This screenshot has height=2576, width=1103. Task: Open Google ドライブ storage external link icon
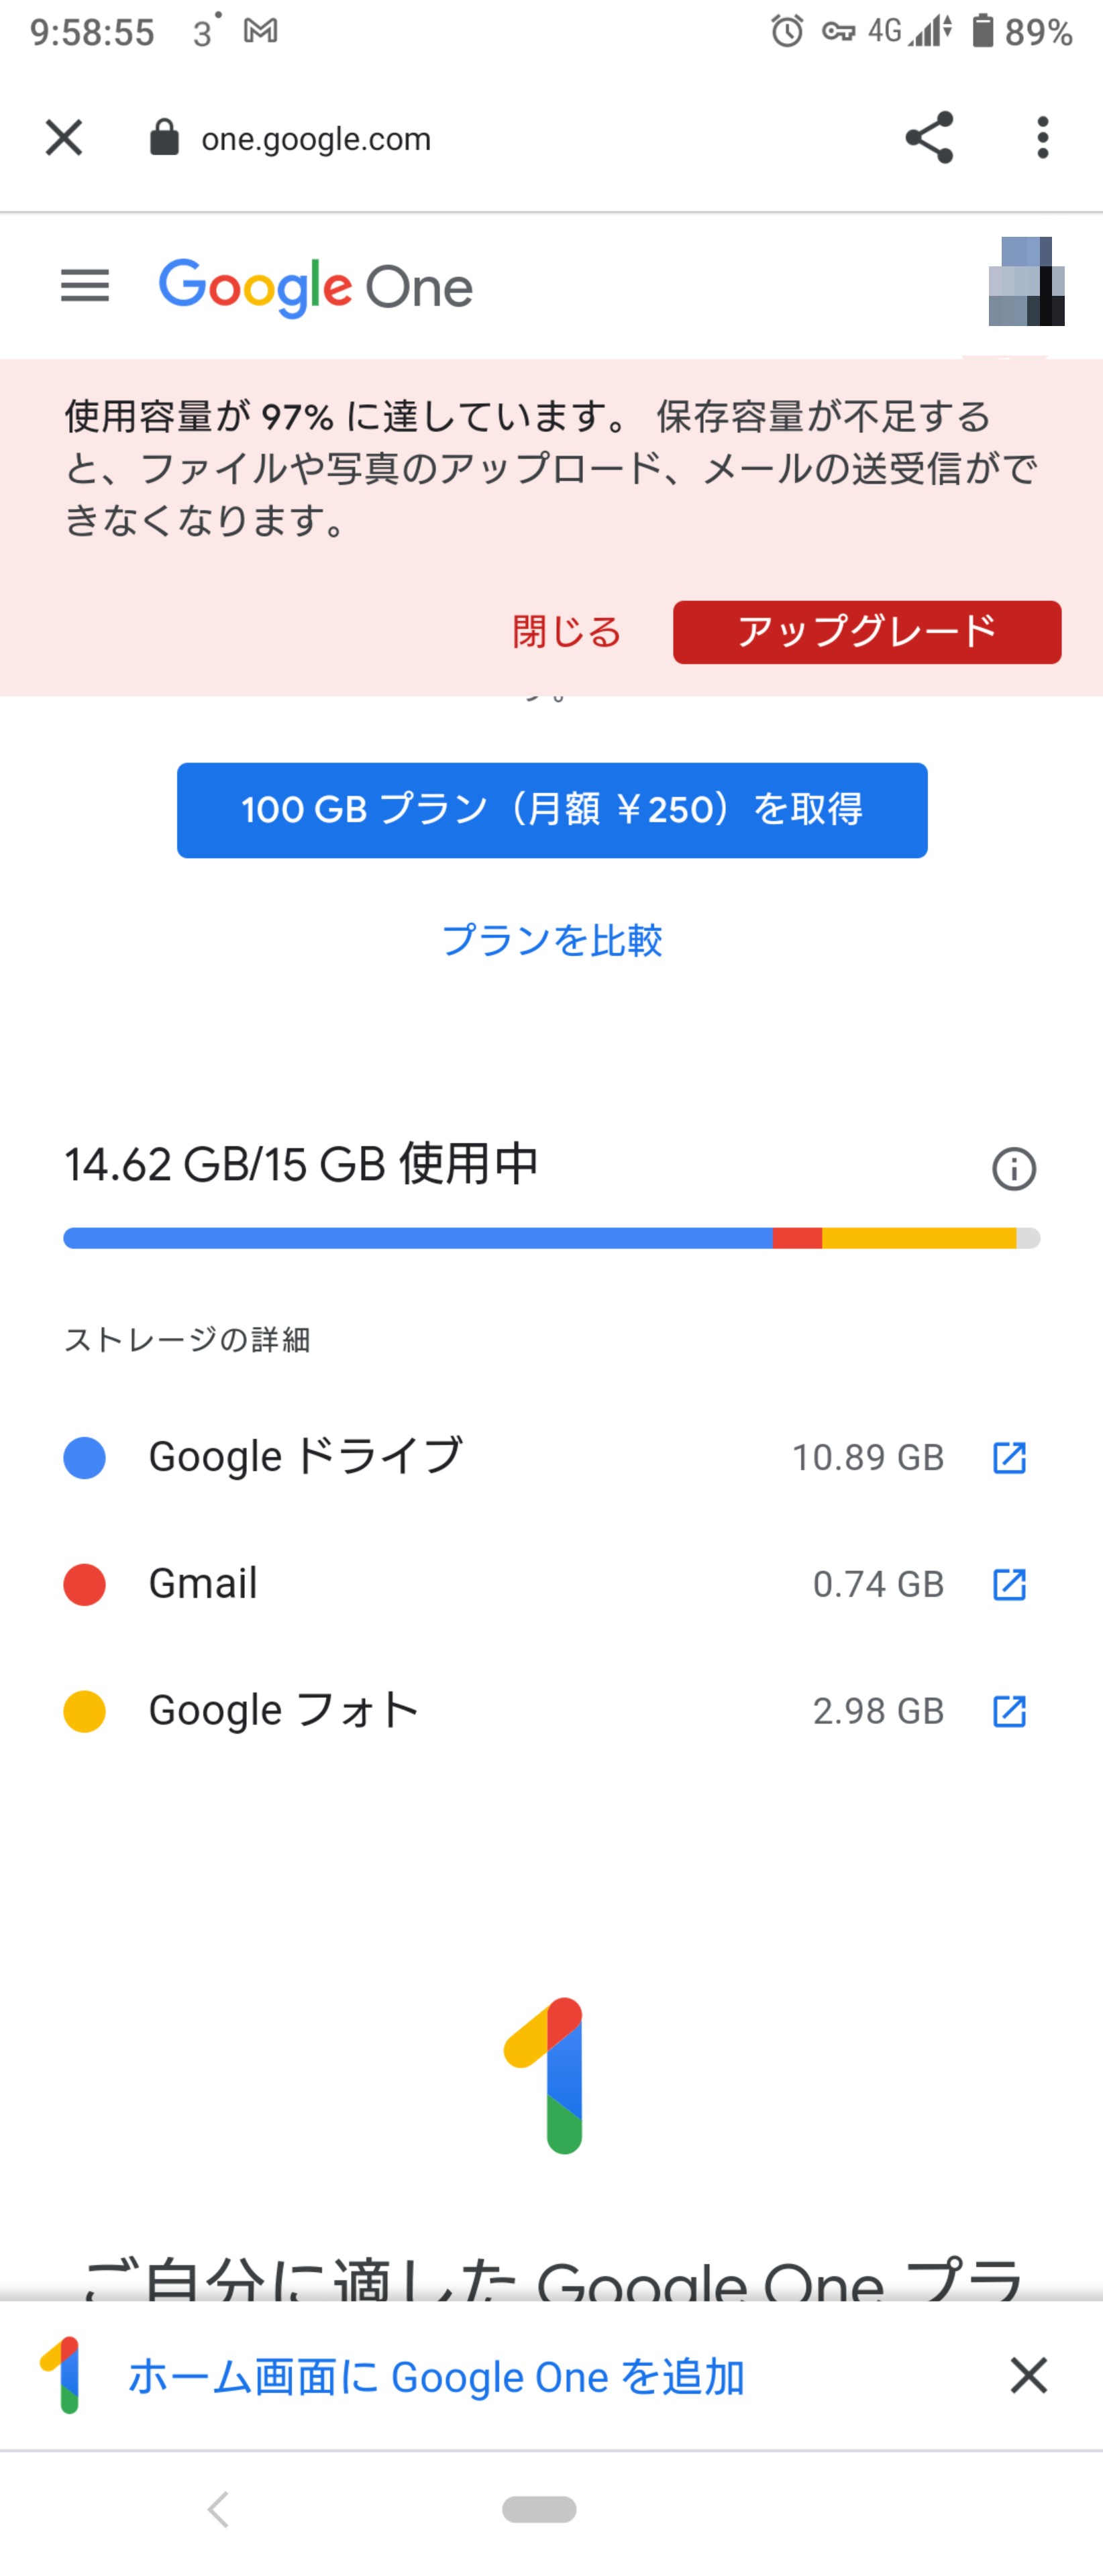(1009, 1457)
